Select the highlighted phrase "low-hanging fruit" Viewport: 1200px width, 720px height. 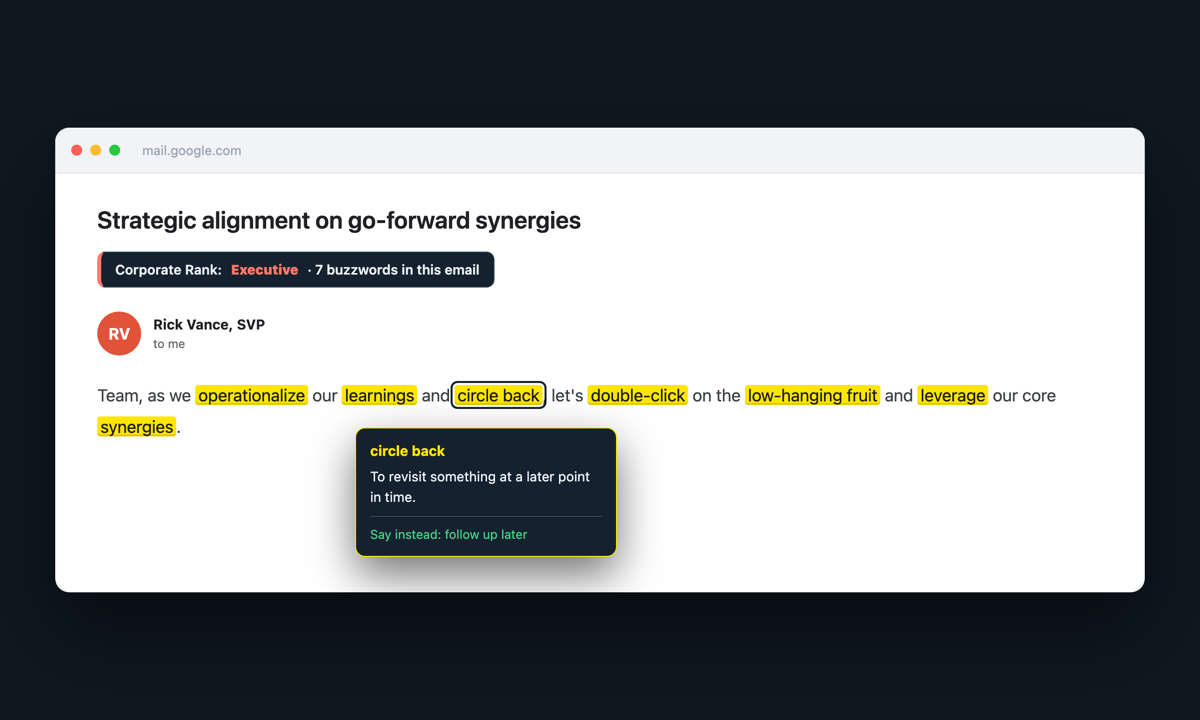coord(813,396)
